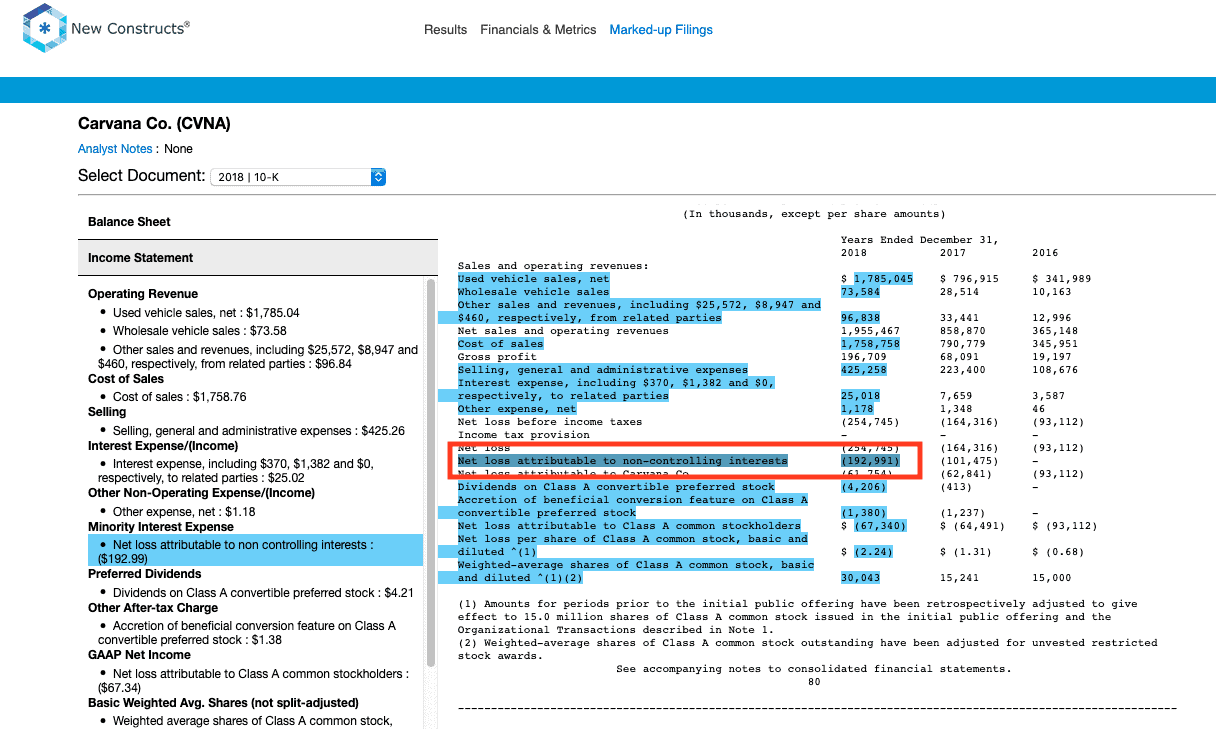Image resolution: width=1216 pixels, height=729 pixels.
Task: Click Net sales and operating revenues value 1,955,467
Action: coord(870,331)
